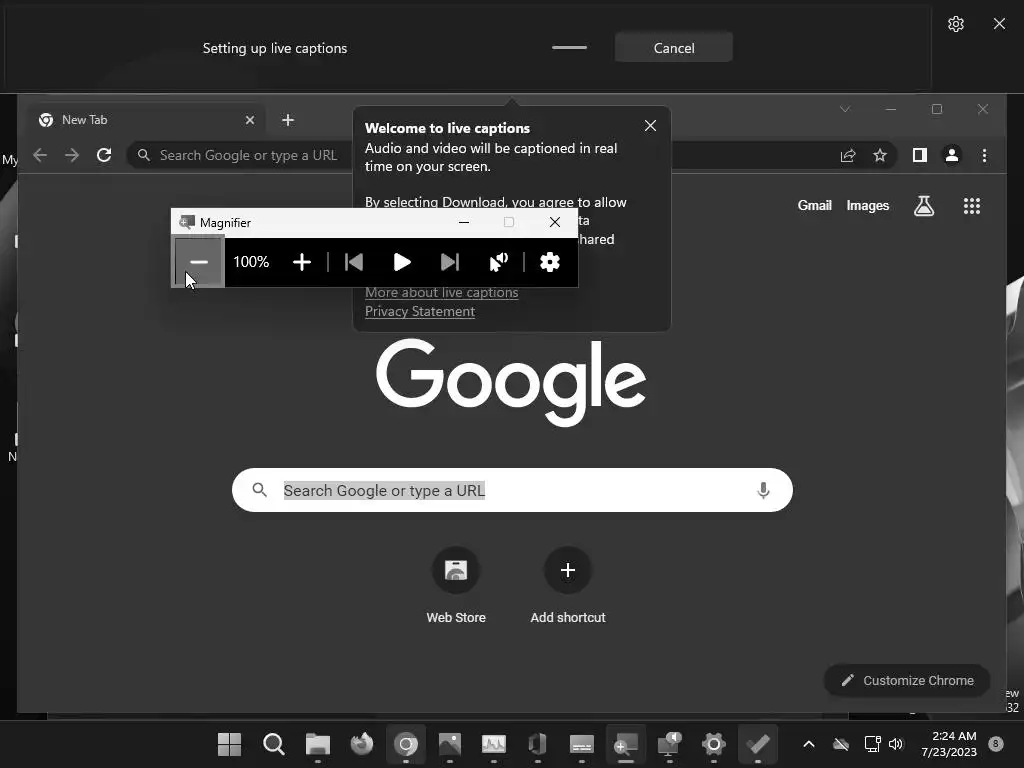Start voice search with microphone icon

pyautogui.click(x=763, y=490)
